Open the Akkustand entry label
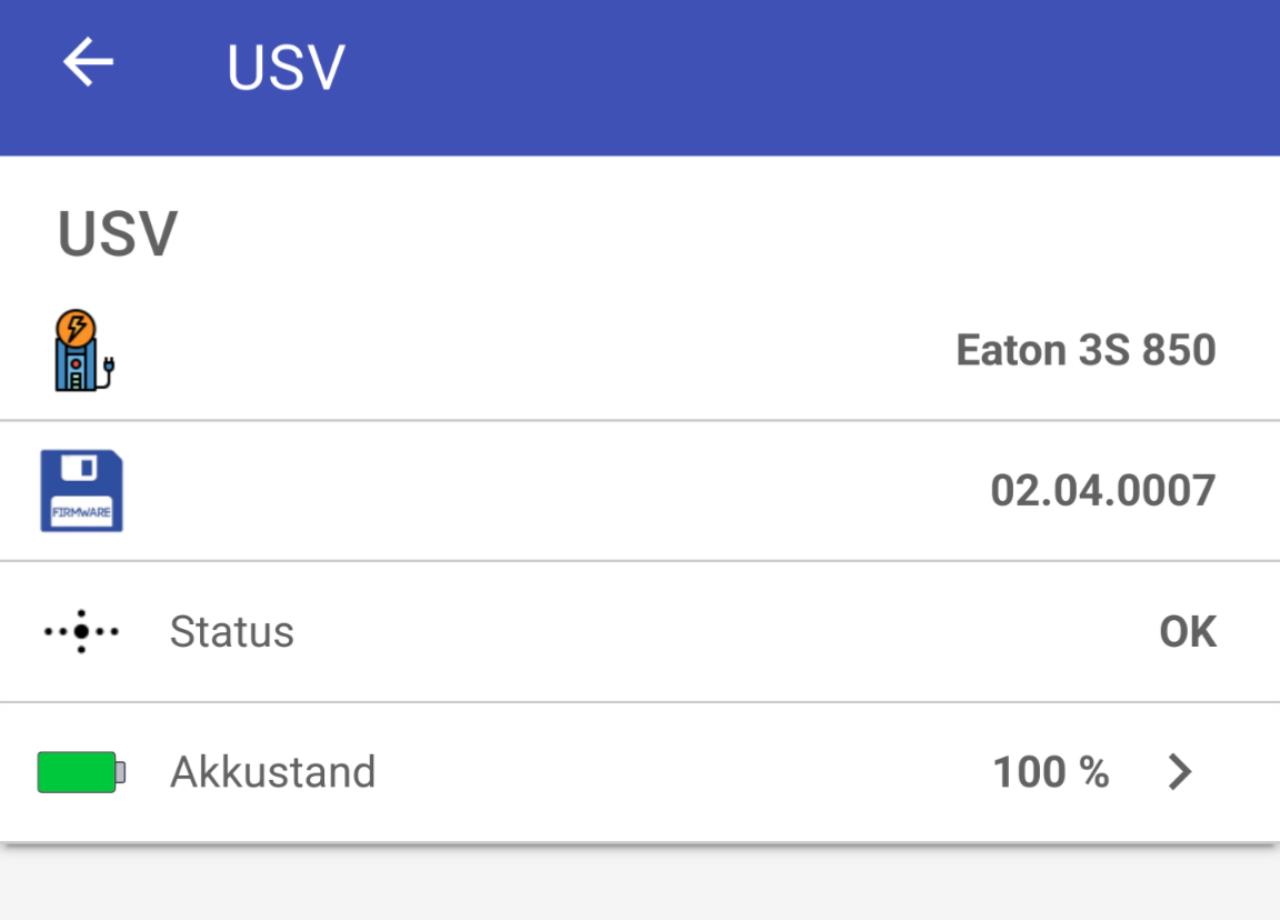The width and height of the screenshot is (1280, 920). [272, 772]
